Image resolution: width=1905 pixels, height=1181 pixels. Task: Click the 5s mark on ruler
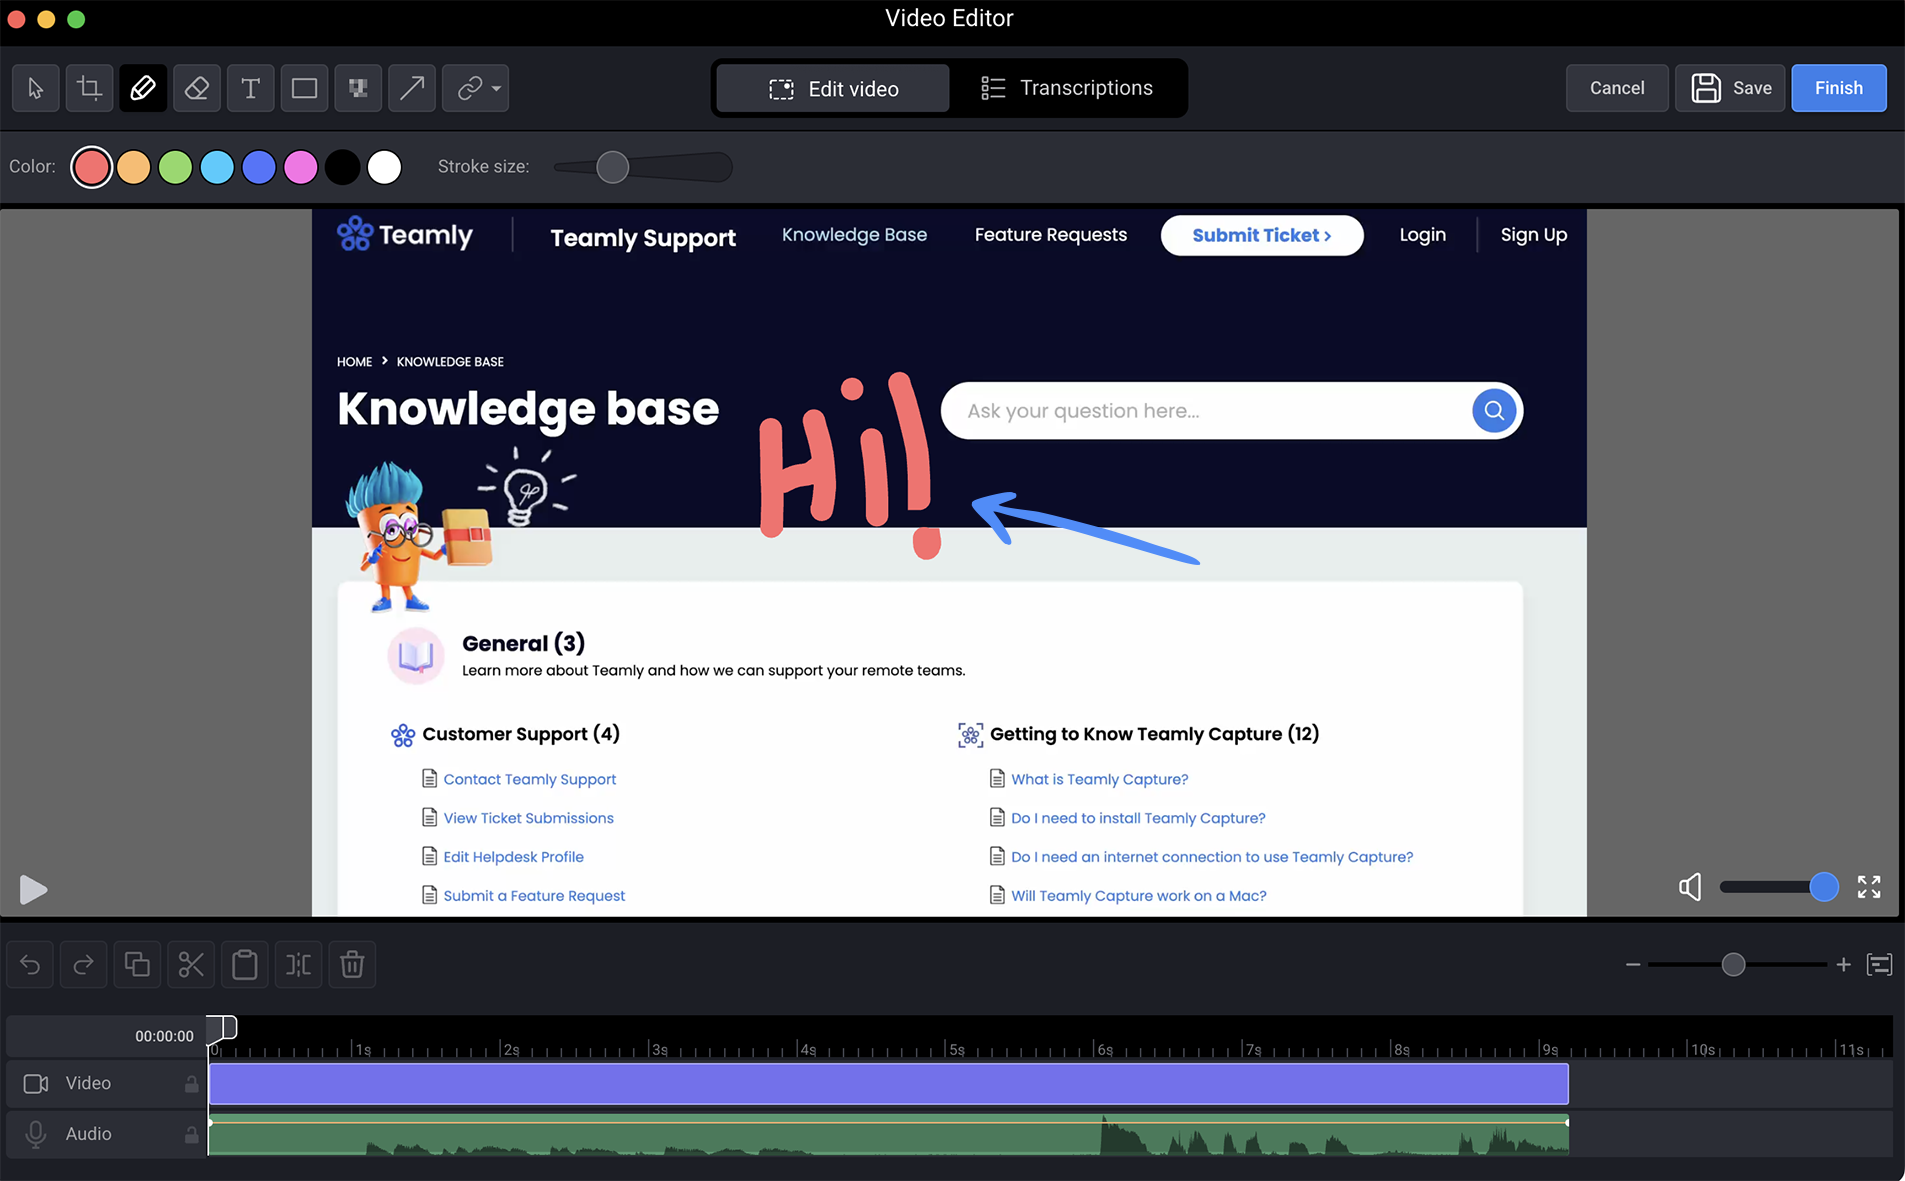coord(955,1049)
